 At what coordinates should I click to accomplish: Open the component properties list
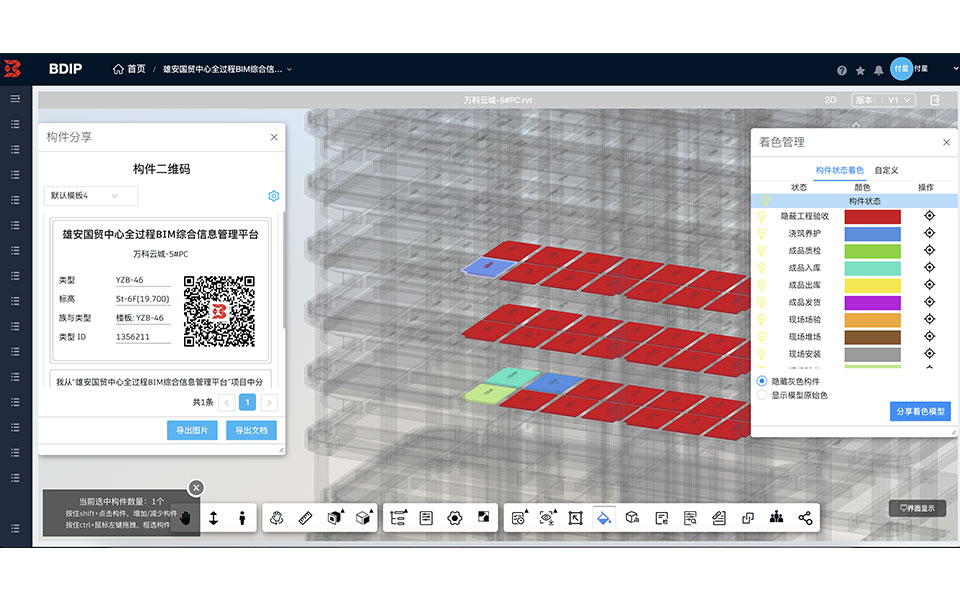pos(426,518)
